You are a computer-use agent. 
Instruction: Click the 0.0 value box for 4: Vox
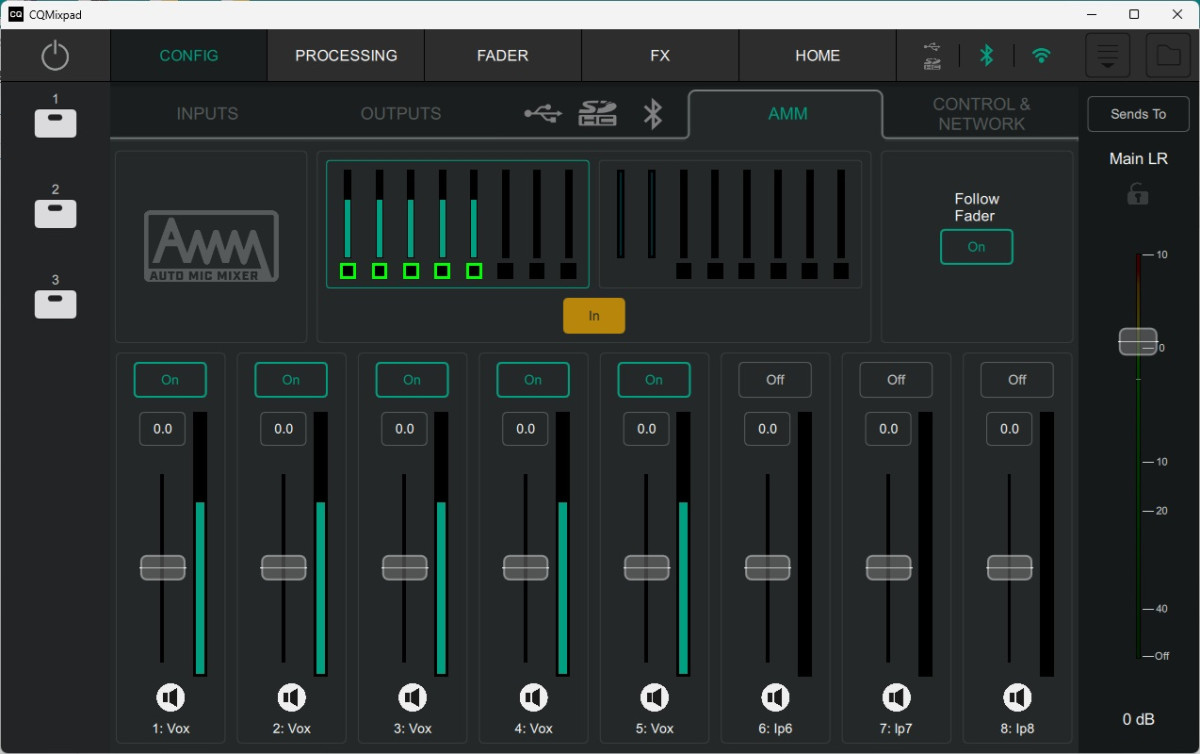tap(526, 429)
